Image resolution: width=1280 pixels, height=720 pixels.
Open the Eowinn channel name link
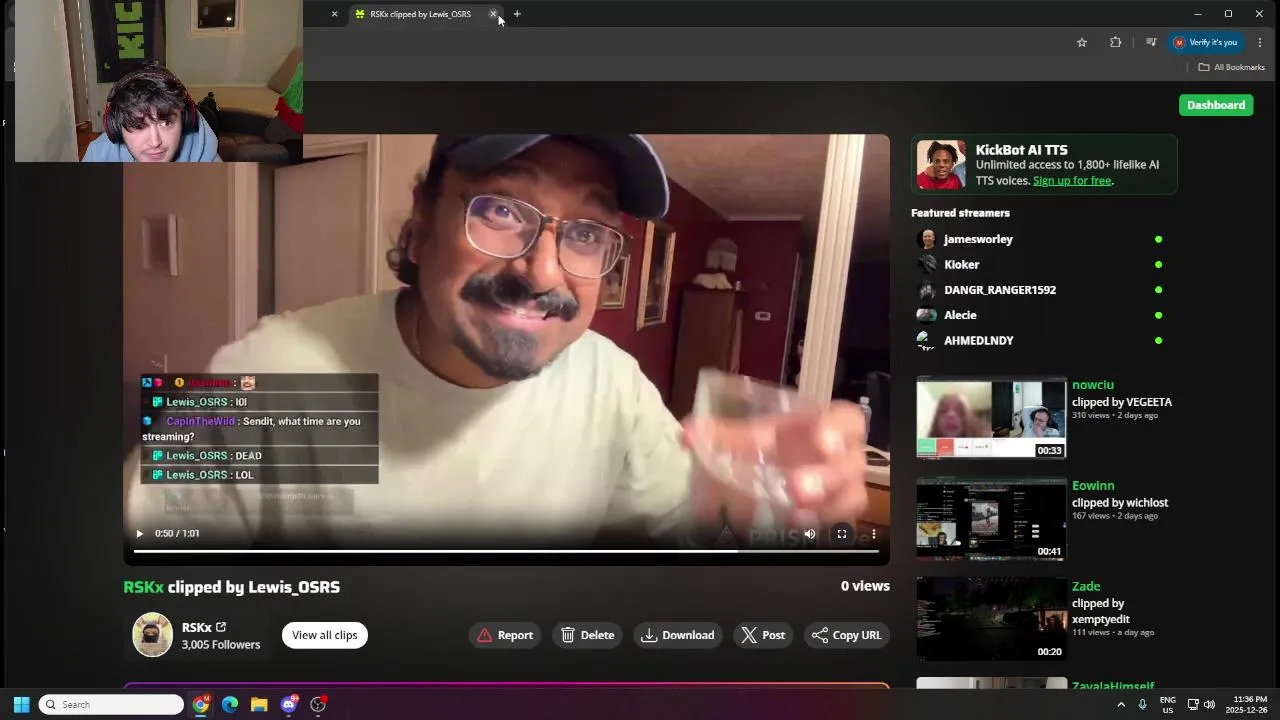(1093, 486)
